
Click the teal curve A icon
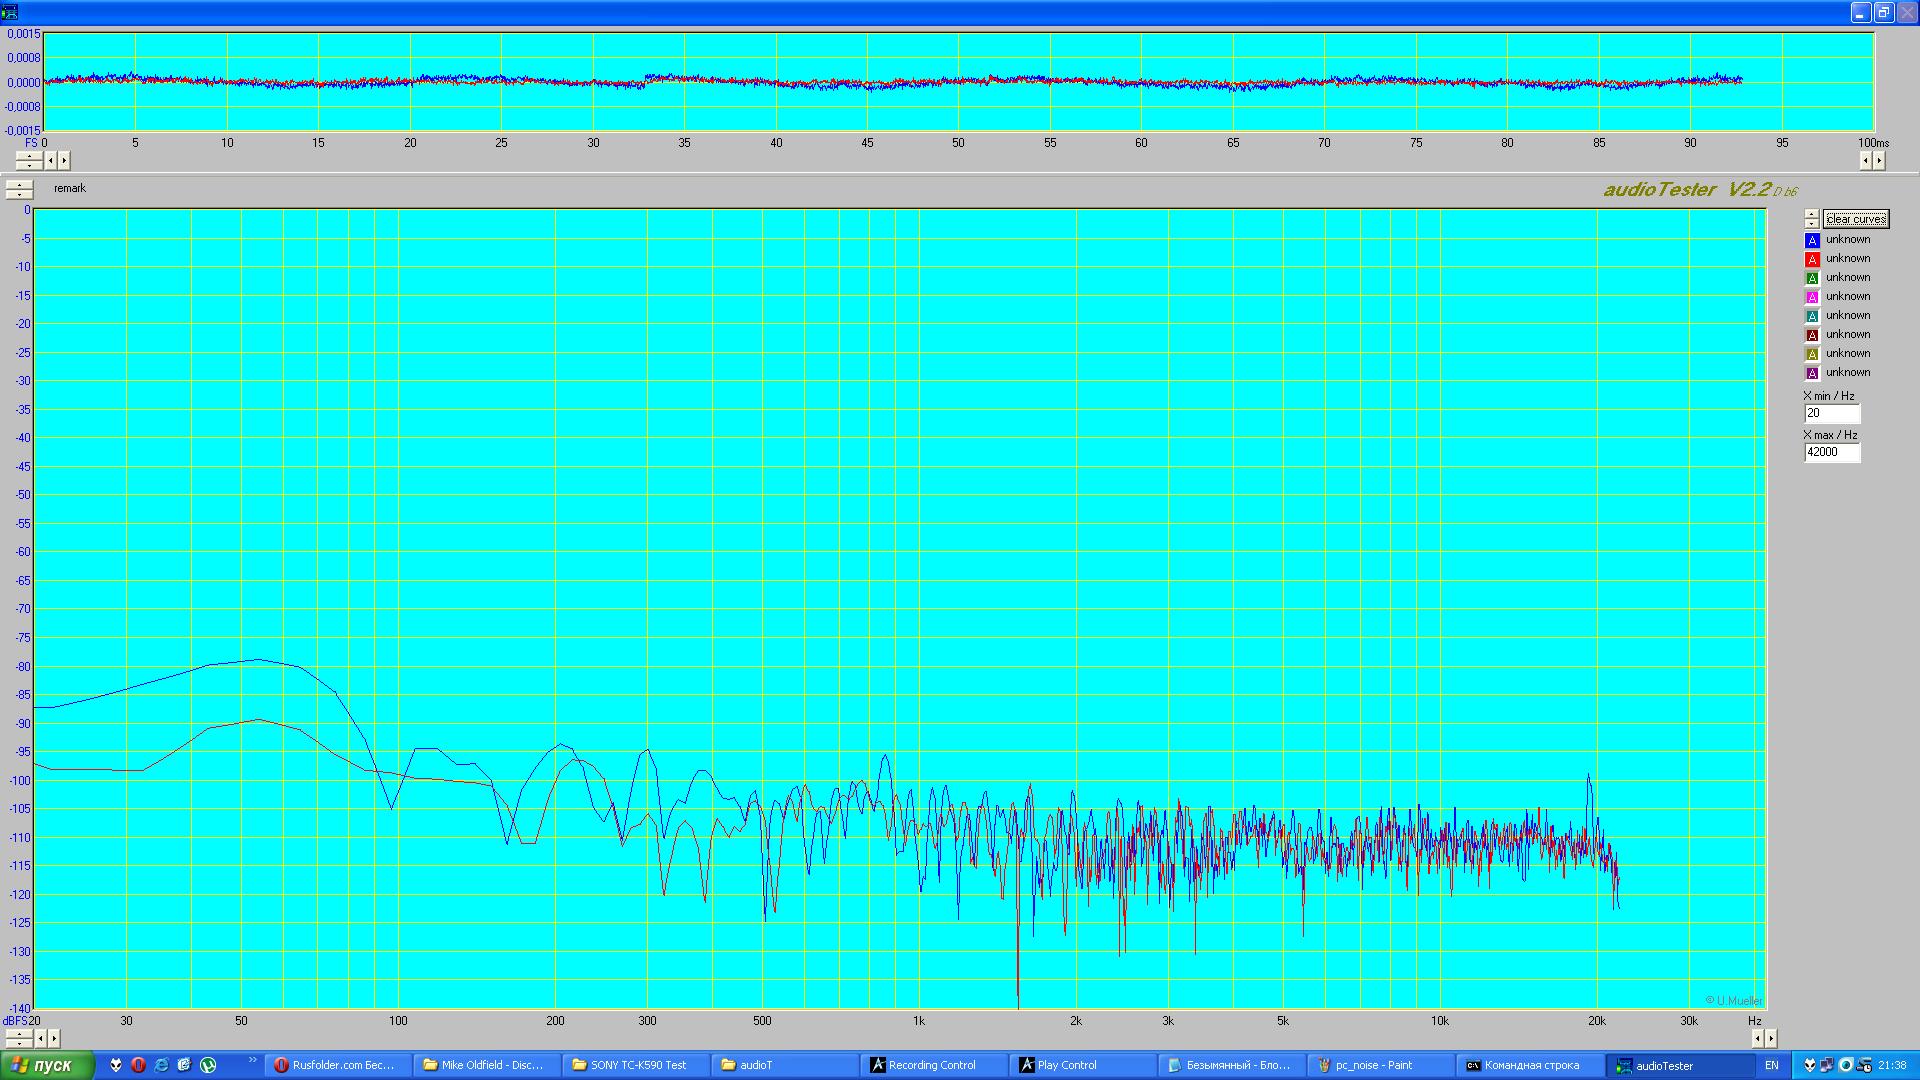[x=1811, y=316]
